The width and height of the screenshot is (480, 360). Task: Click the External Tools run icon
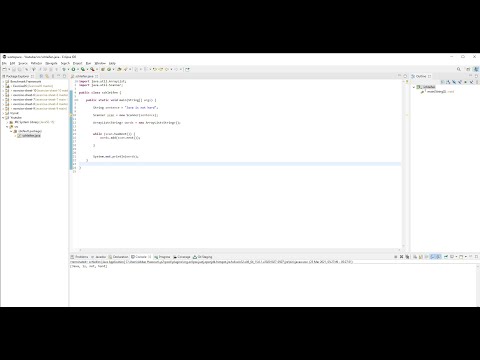92,69
